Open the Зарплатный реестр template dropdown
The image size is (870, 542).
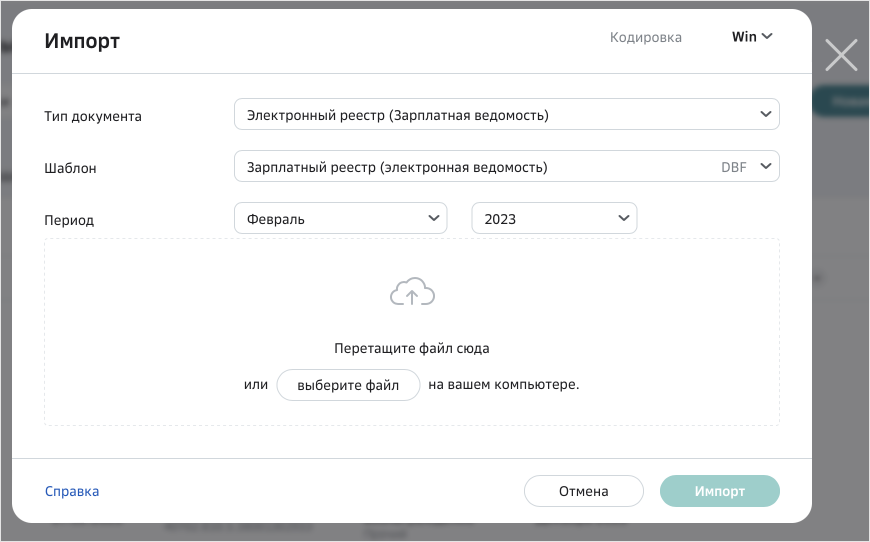(480, 167)
